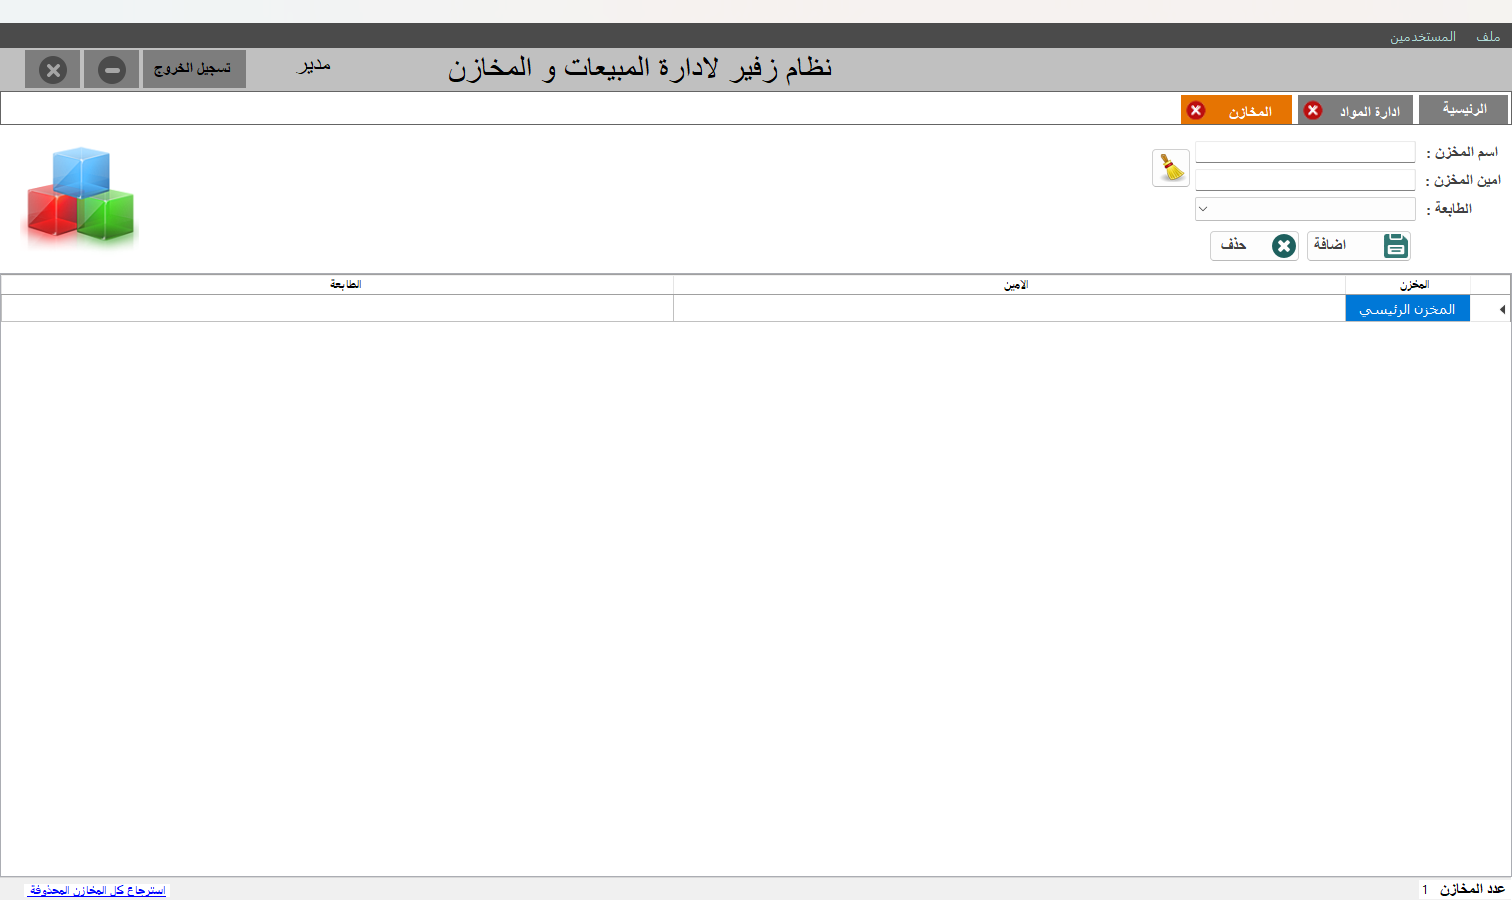Image resolution: width=1512 pixels, height=901 pixels.
Task: Click the مدير user label
Action: [x=313, y=66]
